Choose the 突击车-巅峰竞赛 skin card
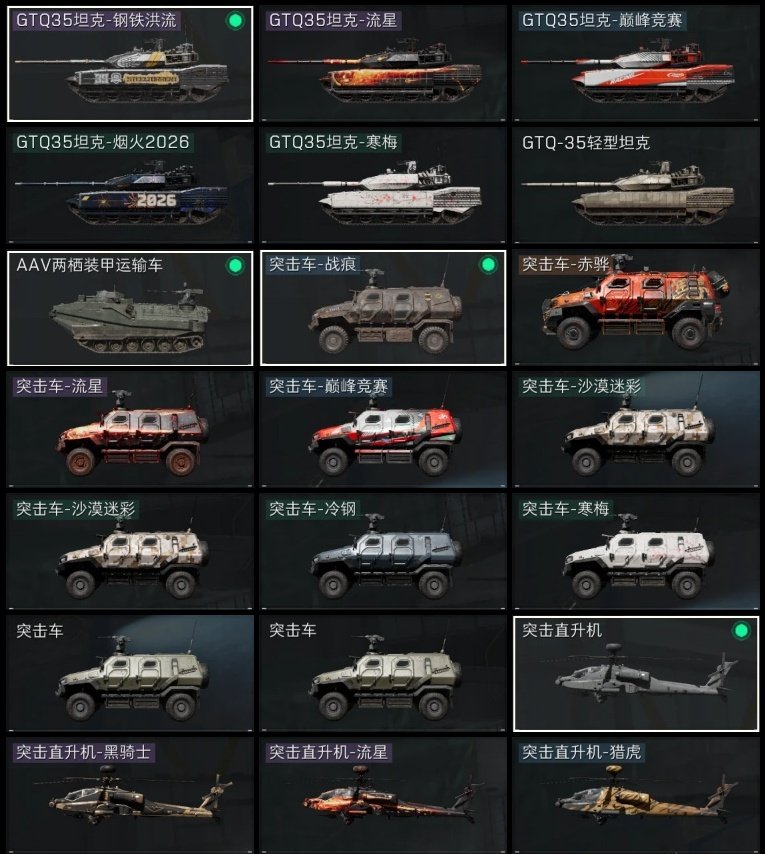 pos(383,430)
